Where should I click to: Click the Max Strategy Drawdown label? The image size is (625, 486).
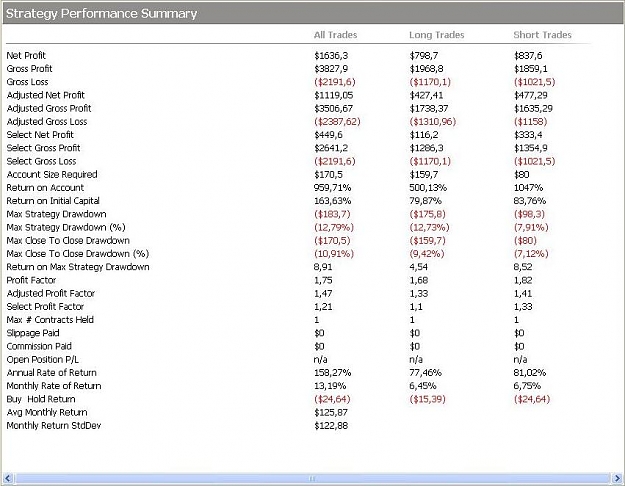tap(56, 214)
